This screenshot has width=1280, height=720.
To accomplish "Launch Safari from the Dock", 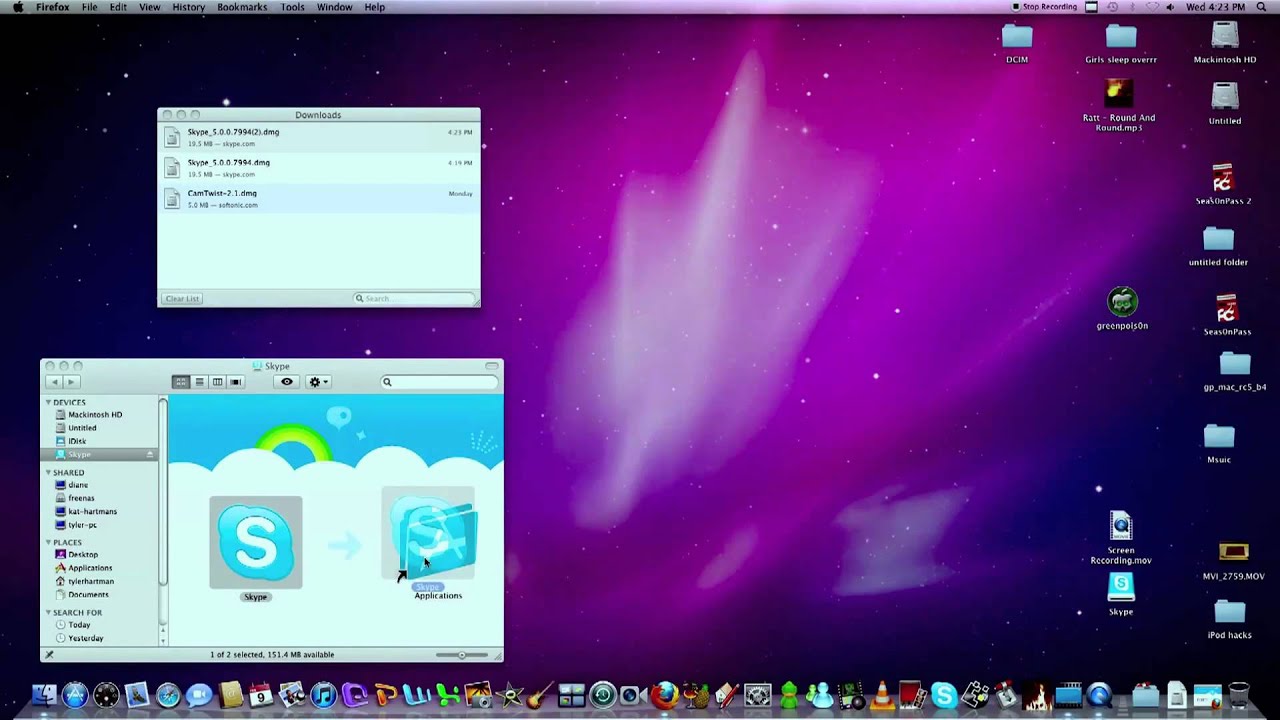I will [x=167, y=695].
